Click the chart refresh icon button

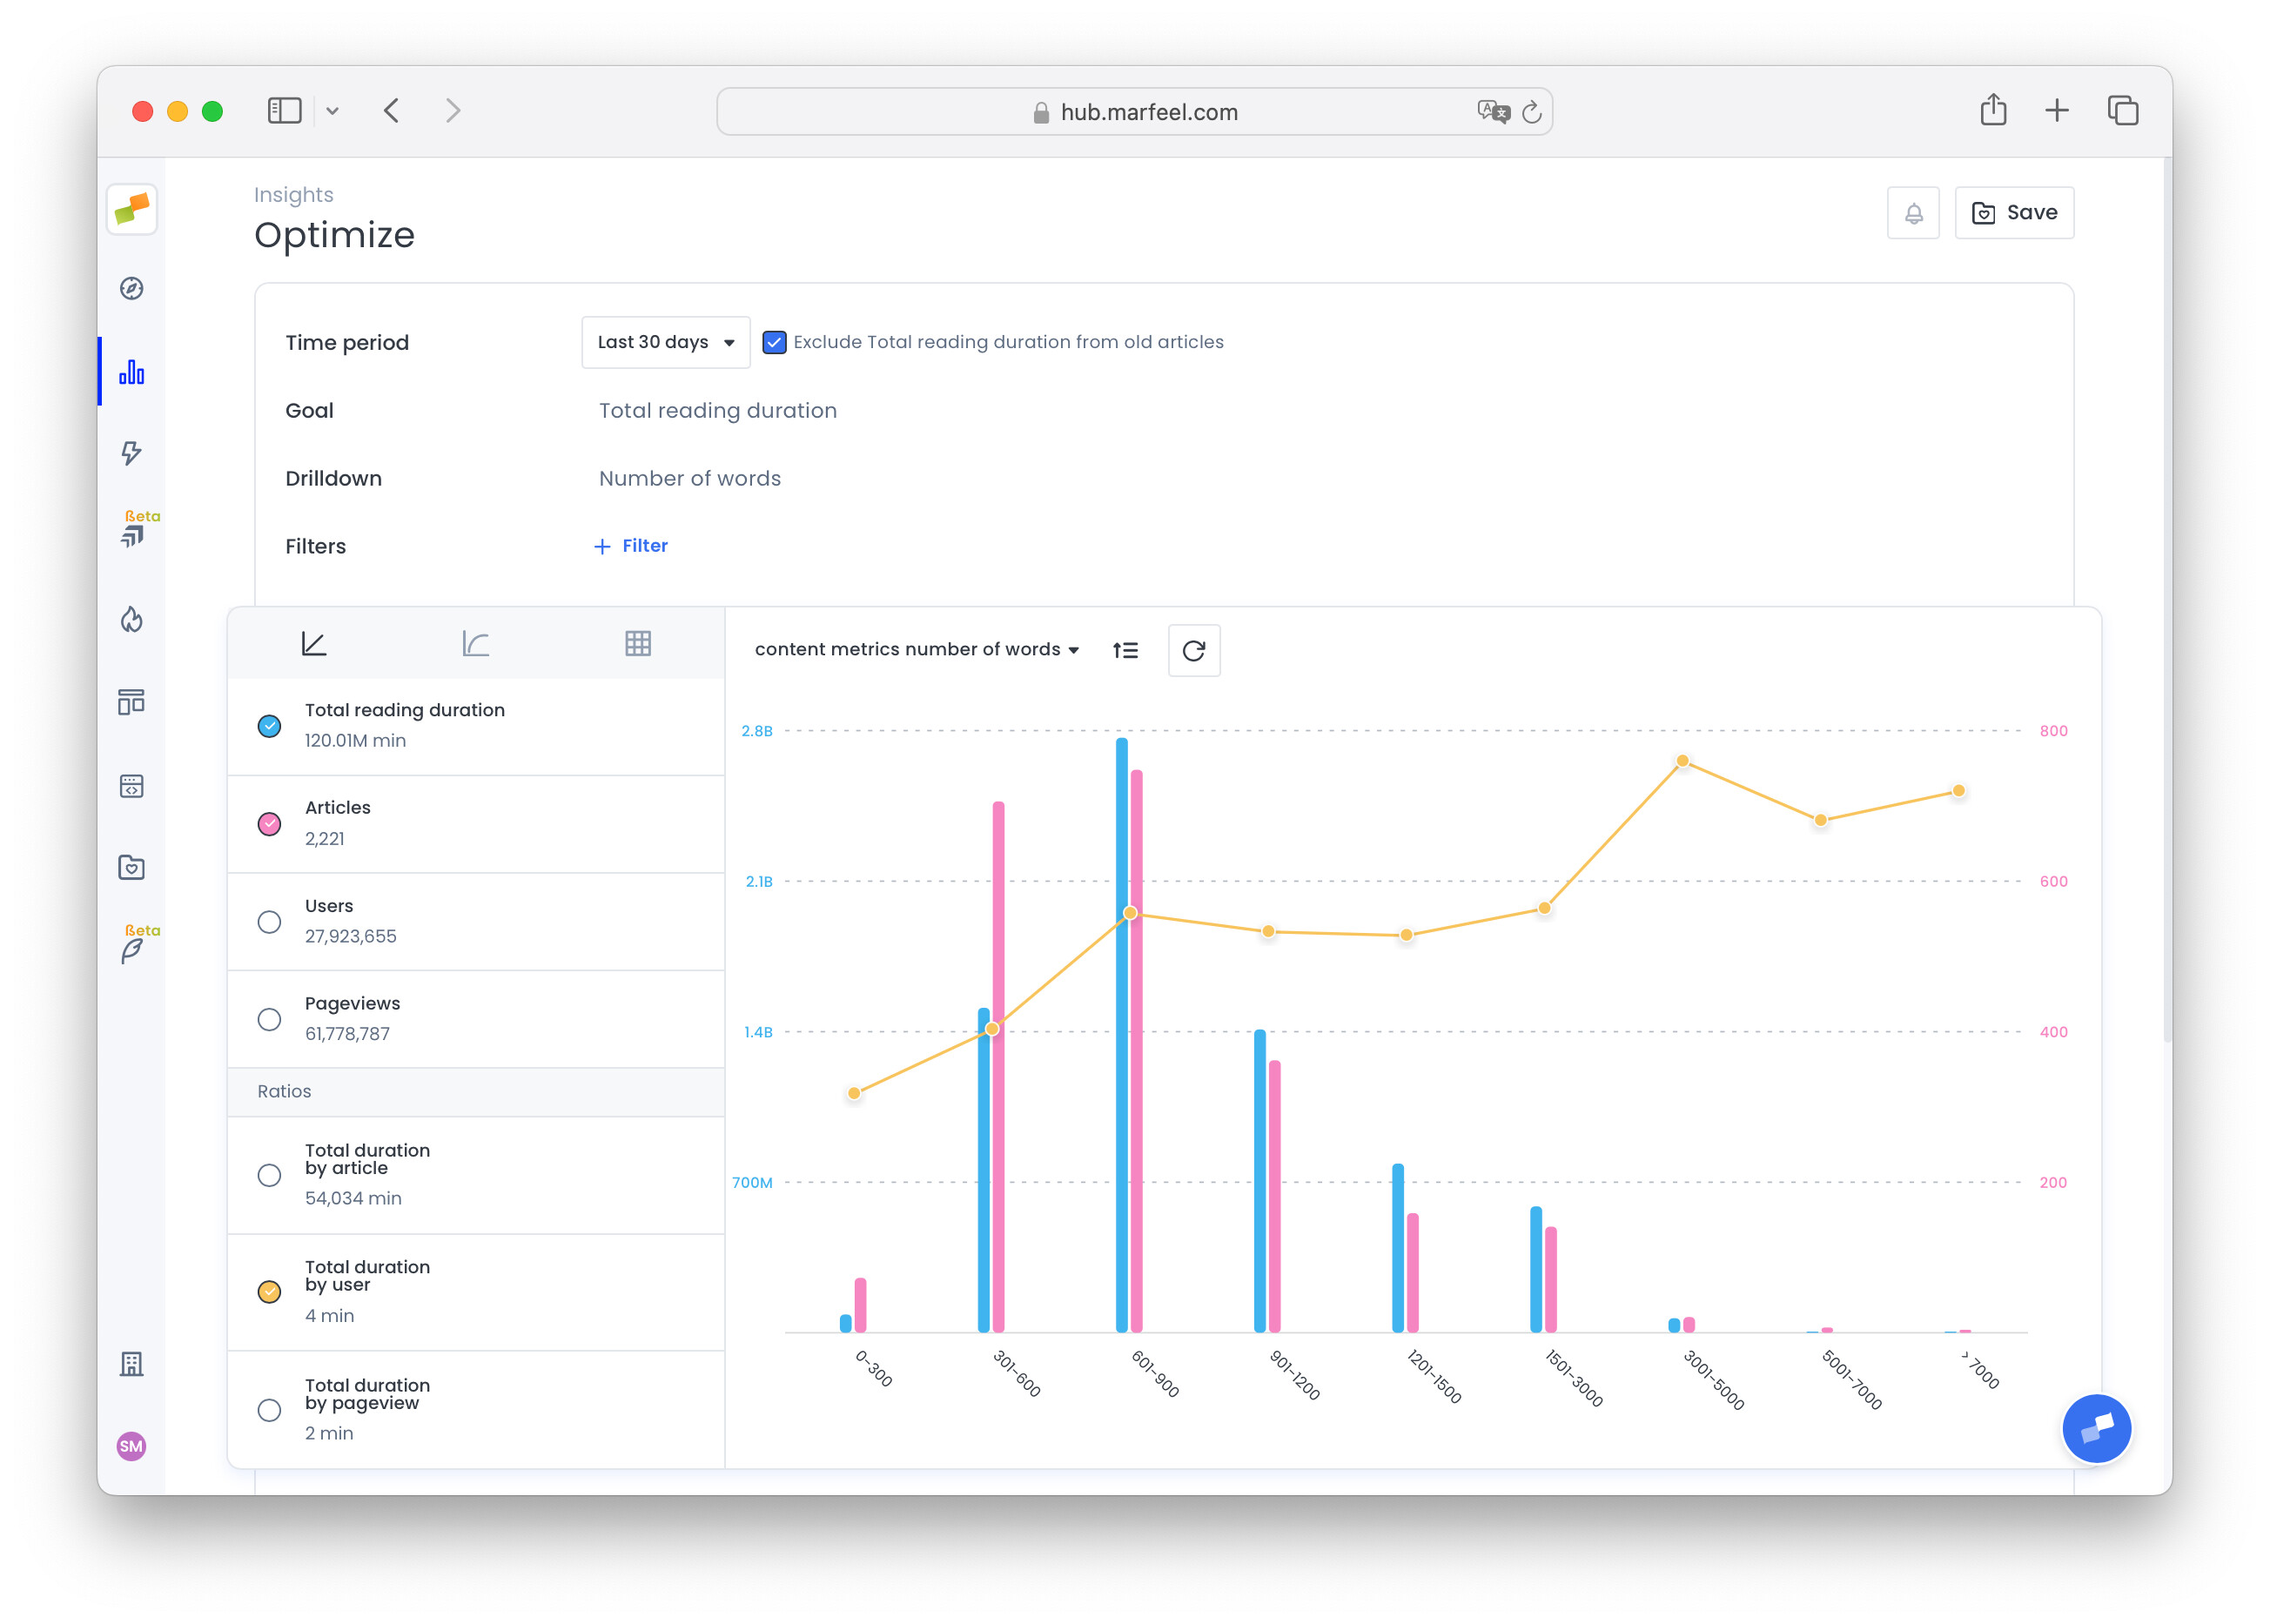click(1193, 651)
